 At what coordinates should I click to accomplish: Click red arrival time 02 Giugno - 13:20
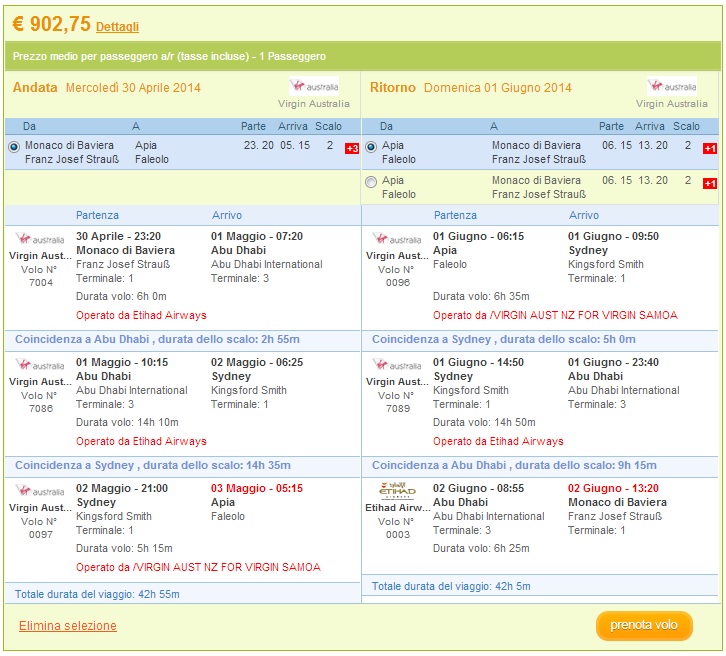pyautogui.click(x=613, y=488)
